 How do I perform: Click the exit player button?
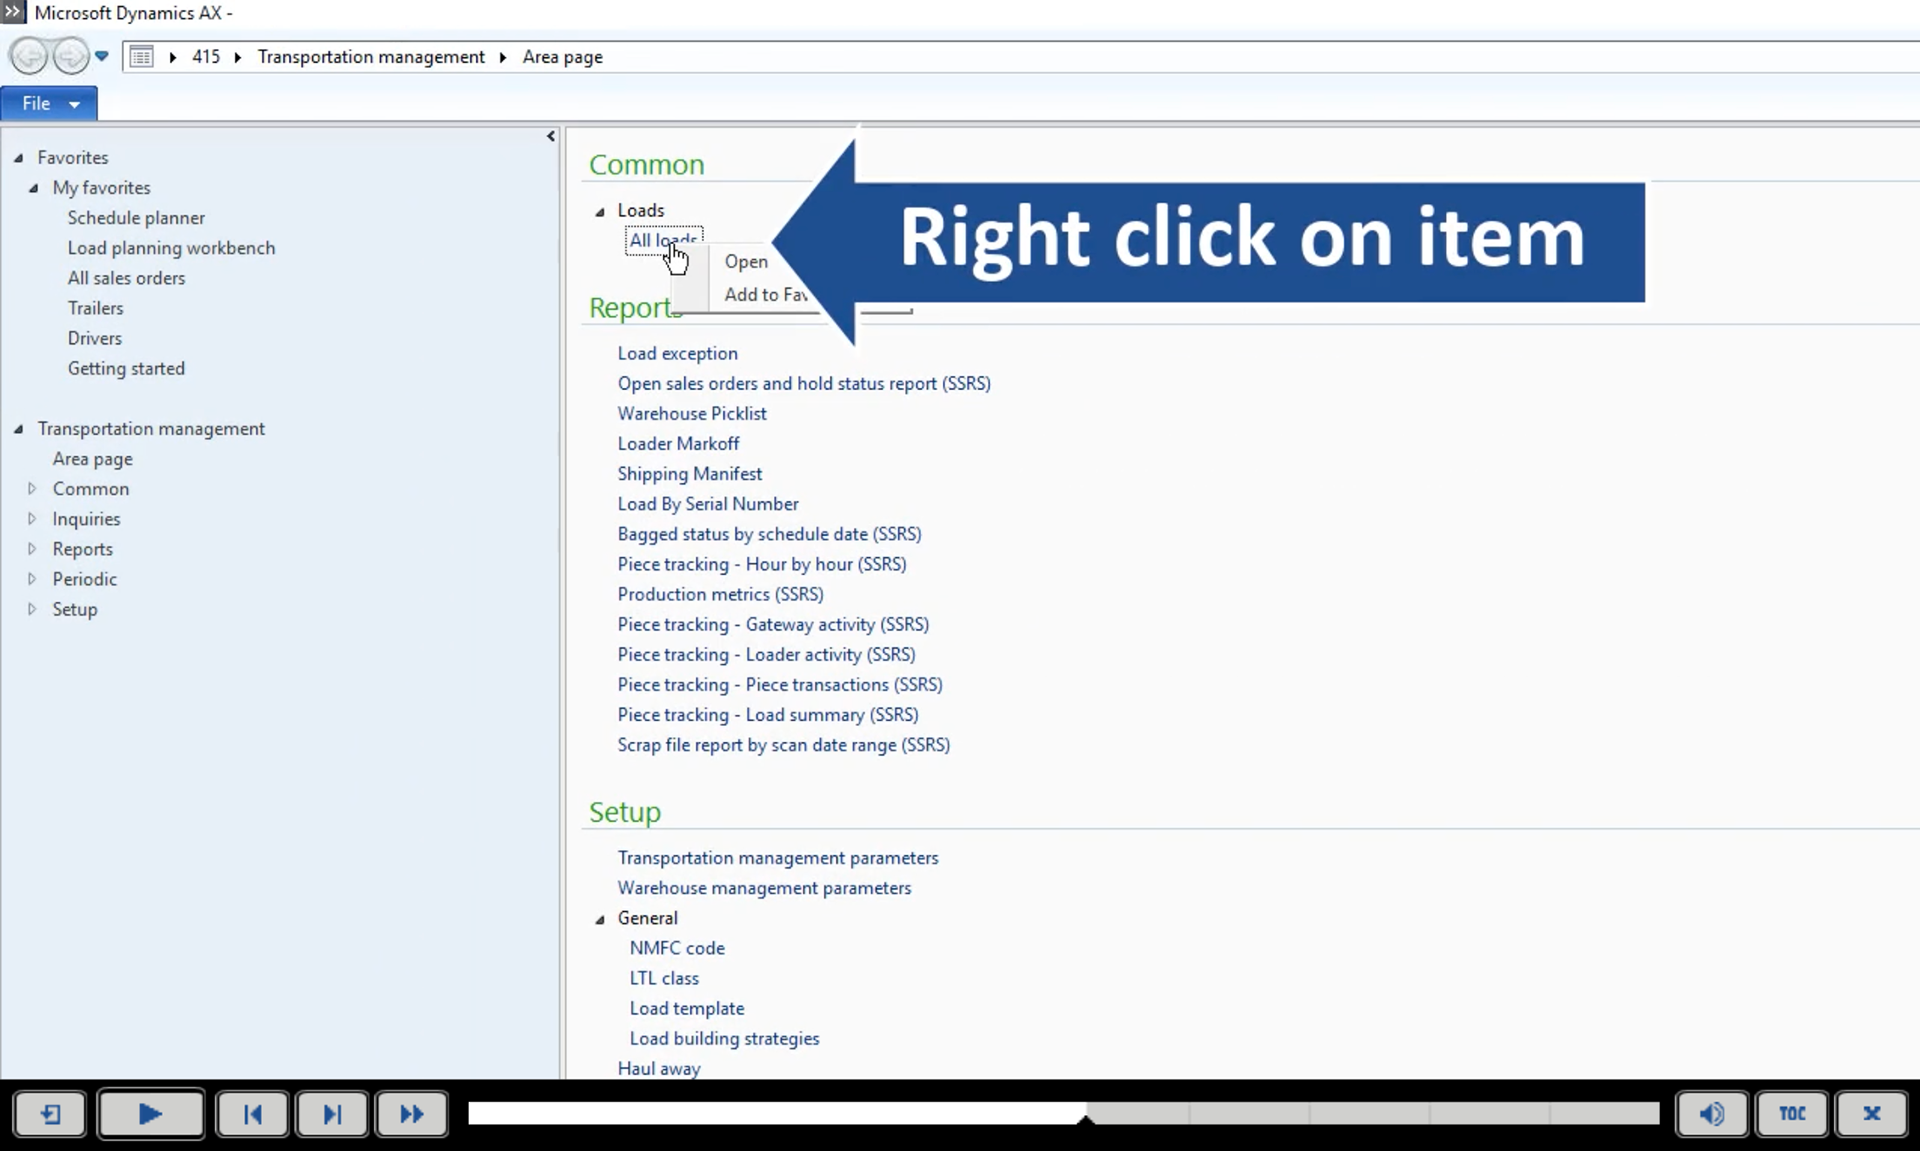pos(50,1113)
